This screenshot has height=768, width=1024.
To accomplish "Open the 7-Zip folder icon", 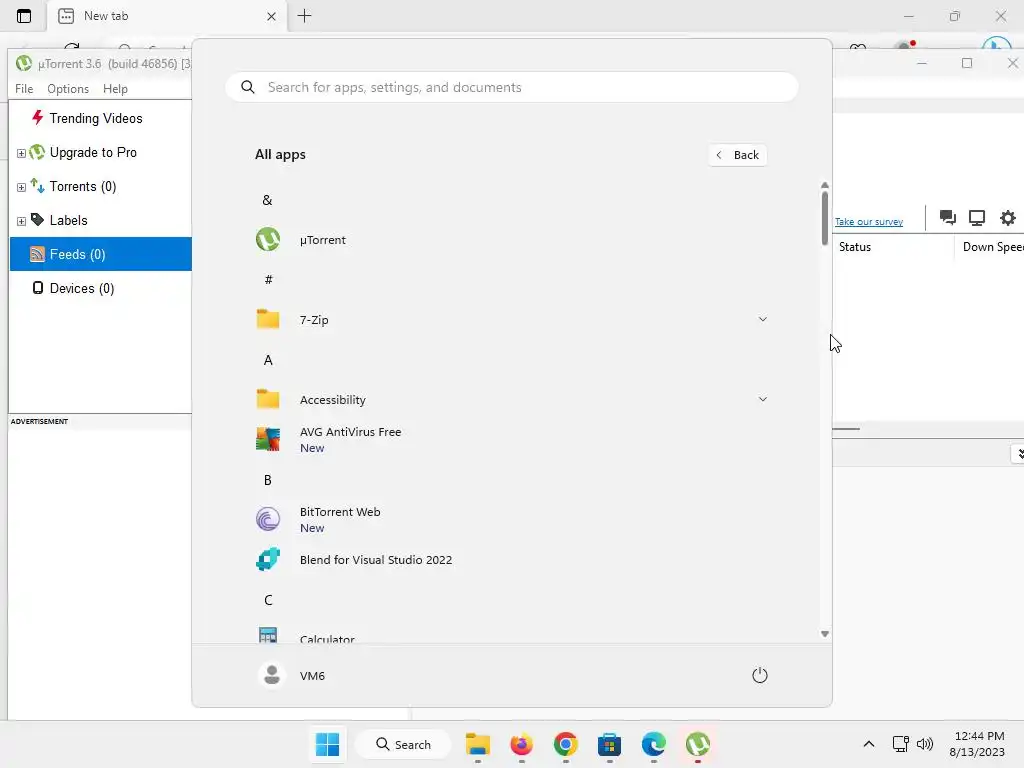I will 268,319.
